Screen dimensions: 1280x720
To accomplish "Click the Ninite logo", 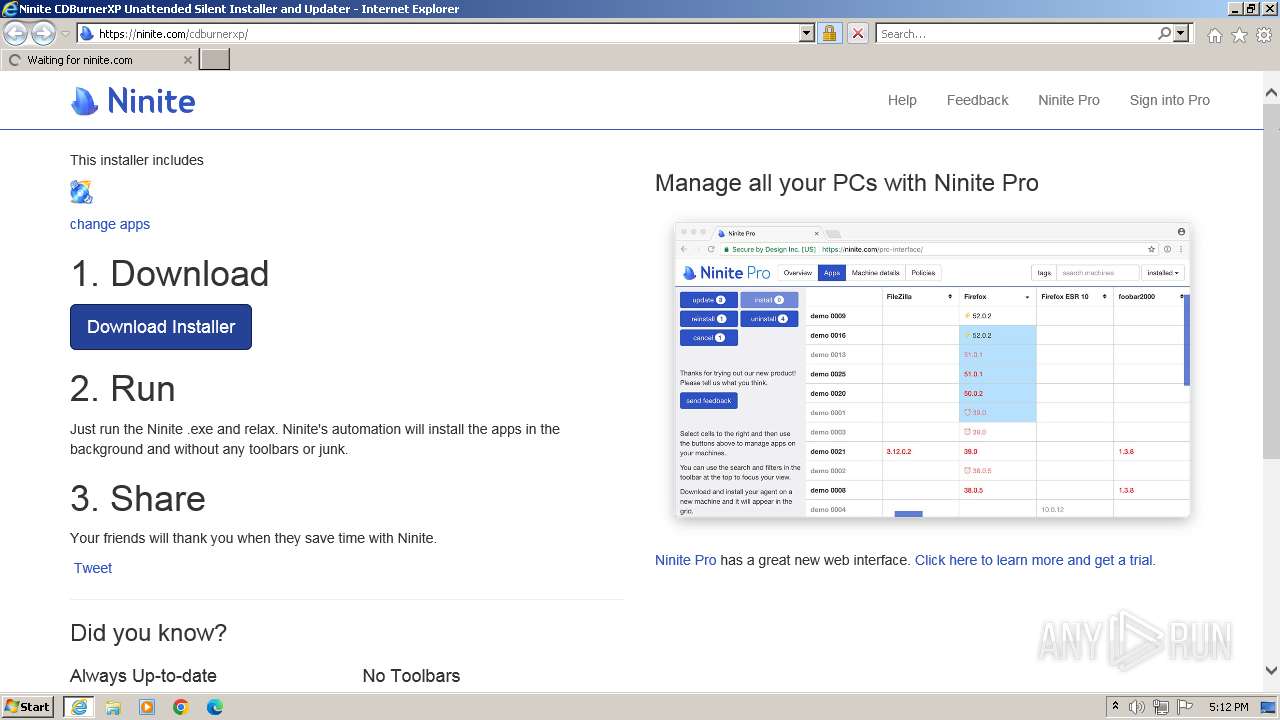I will [133, 101].
